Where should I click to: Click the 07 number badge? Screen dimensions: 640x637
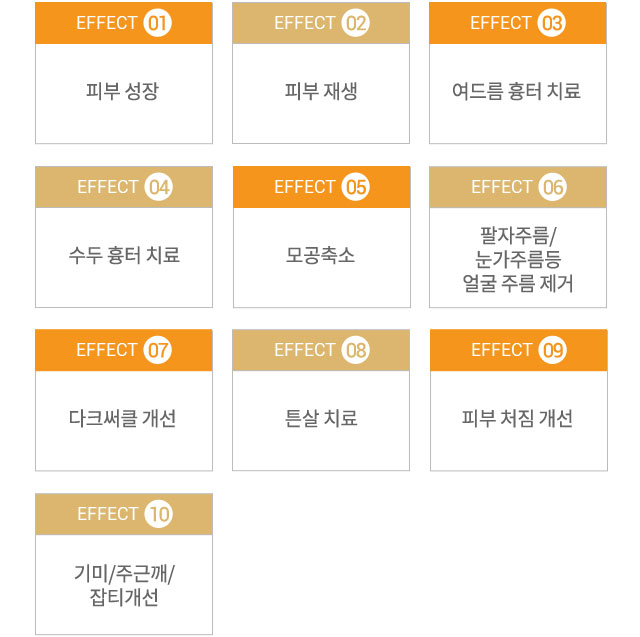(x=157, y=350)
